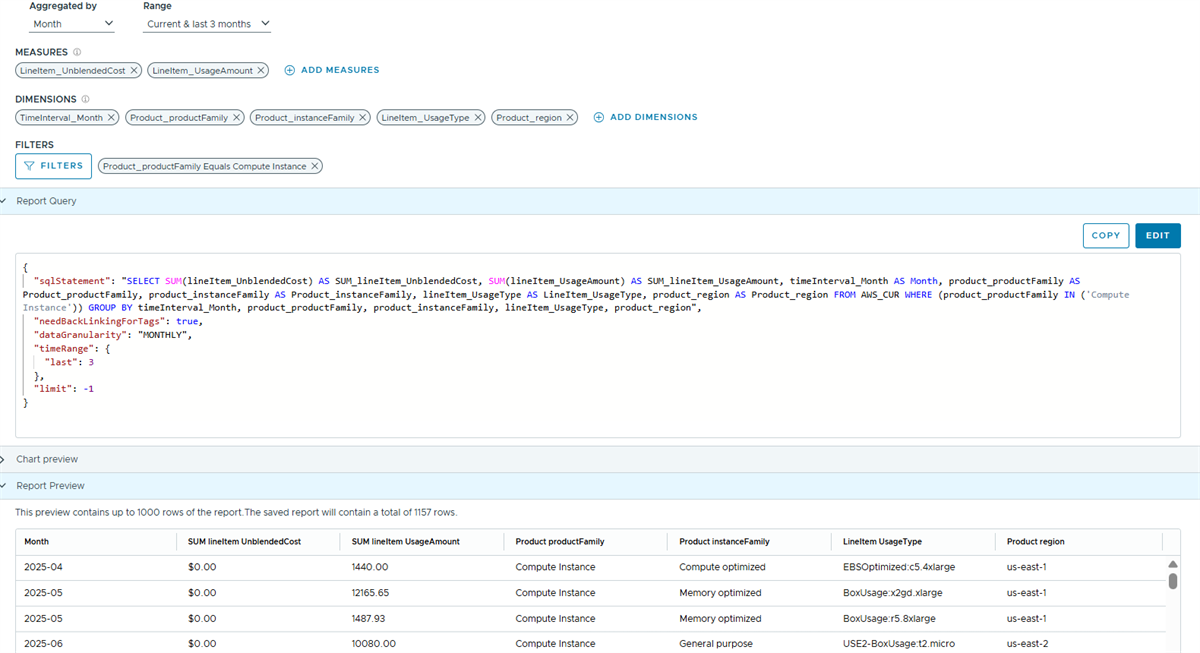Click the info icon beside DIMENSIONS
1200x653 pixels.
85,99
